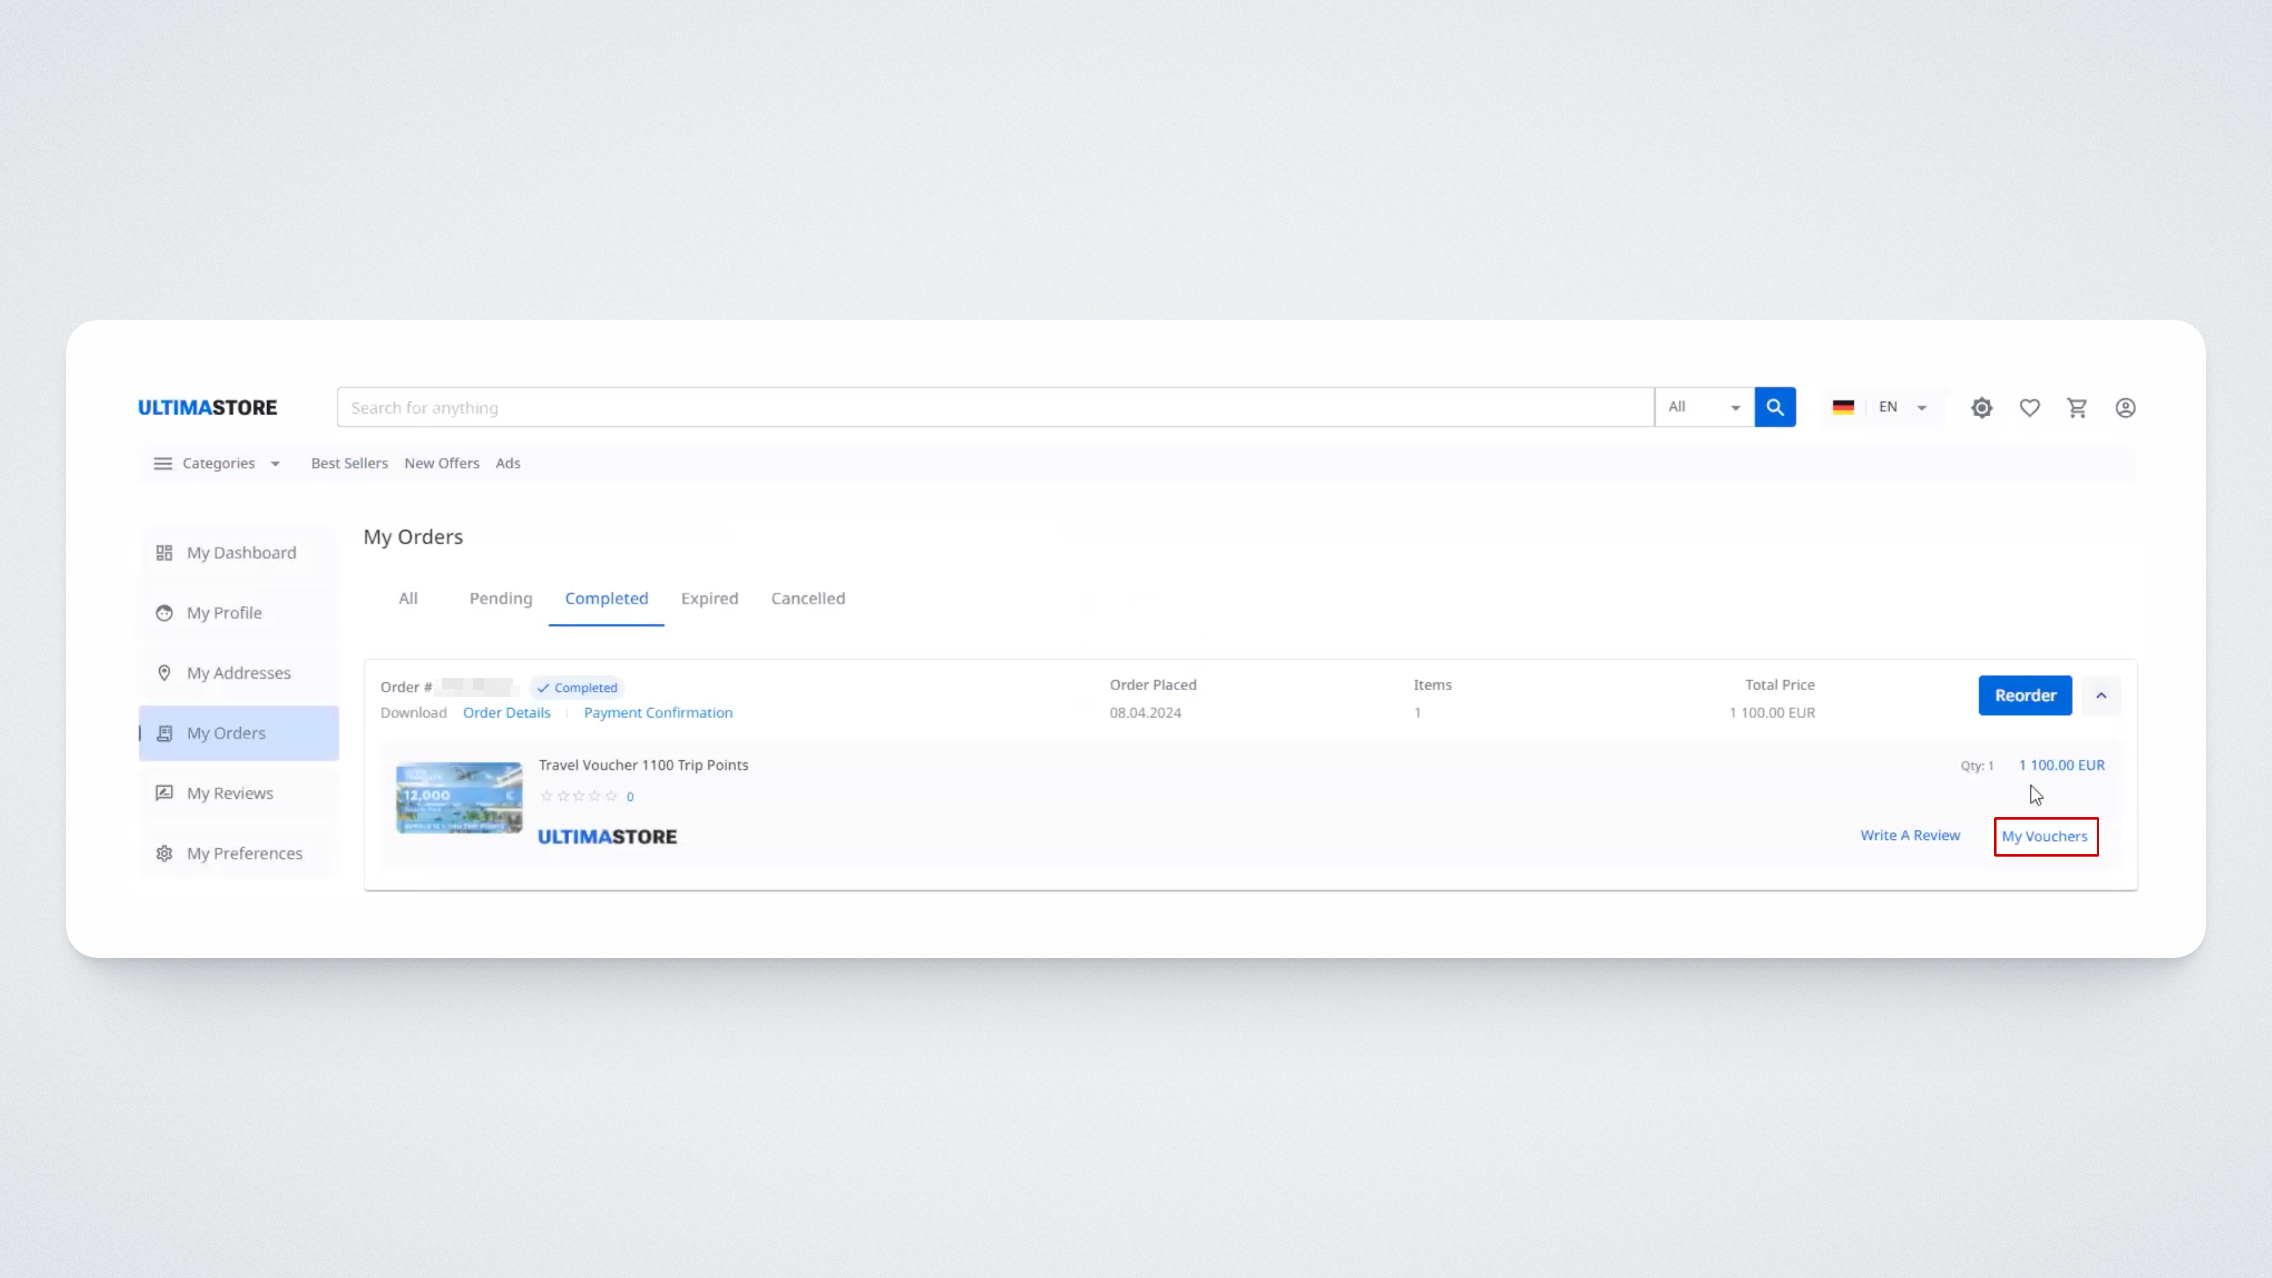Click the empty star rating row
This screenshot has height=1278, width=2272.
click(x=579, y=796)
